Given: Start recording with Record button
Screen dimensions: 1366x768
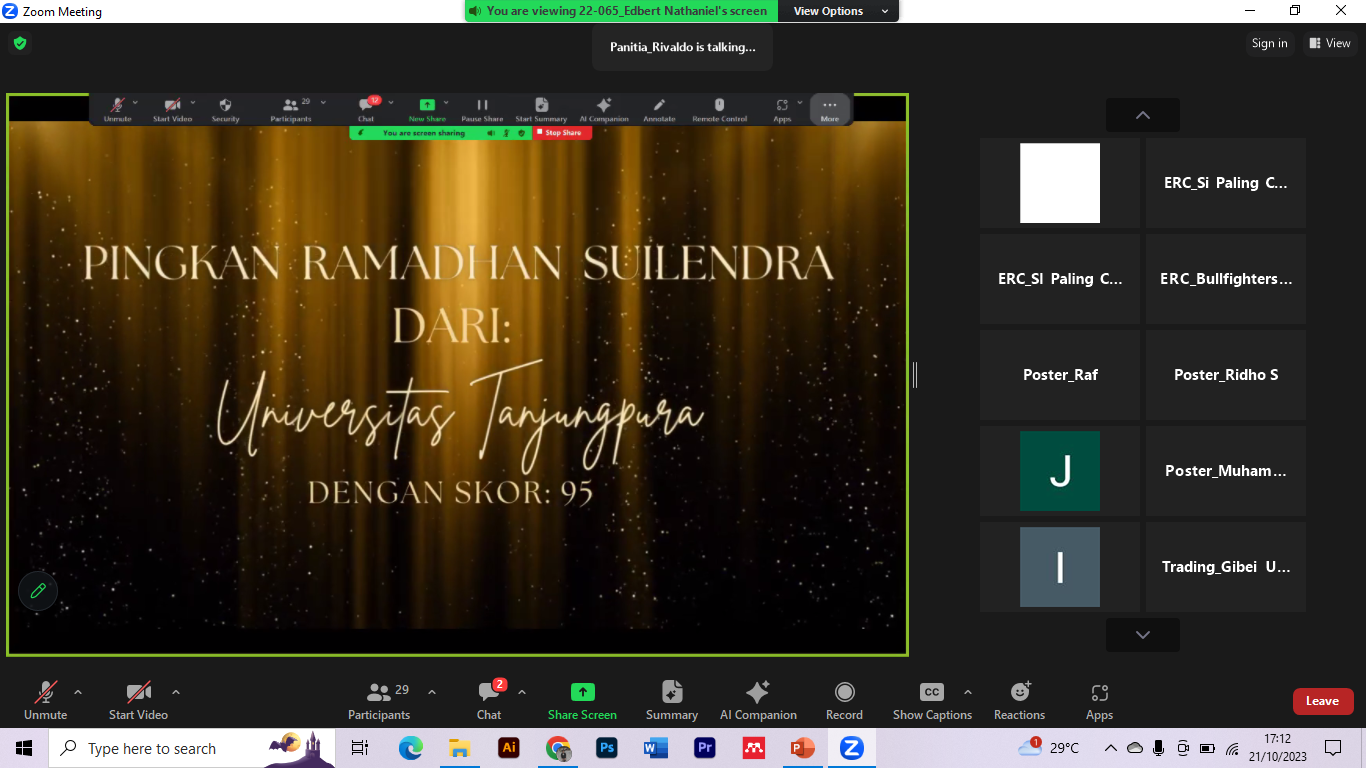Looking at the screenshot, I should tap(844, 700).
